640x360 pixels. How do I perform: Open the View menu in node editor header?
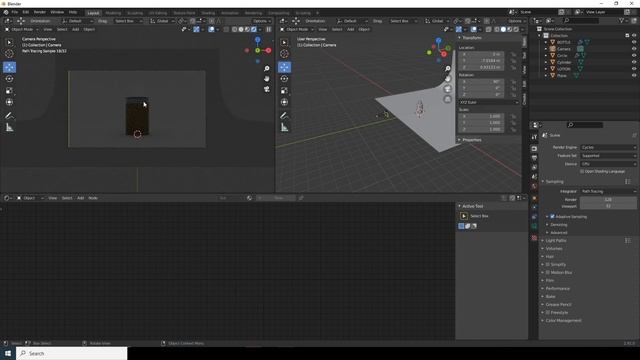(53, 198)
